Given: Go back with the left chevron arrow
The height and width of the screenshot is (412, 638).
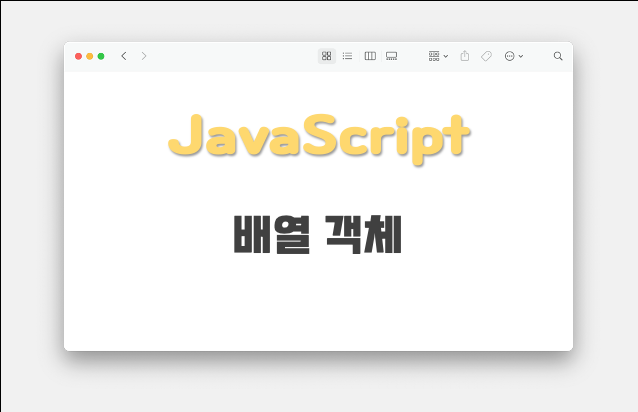Looking at the screenshot, I should pyautogui.click(x=124, y=56).
